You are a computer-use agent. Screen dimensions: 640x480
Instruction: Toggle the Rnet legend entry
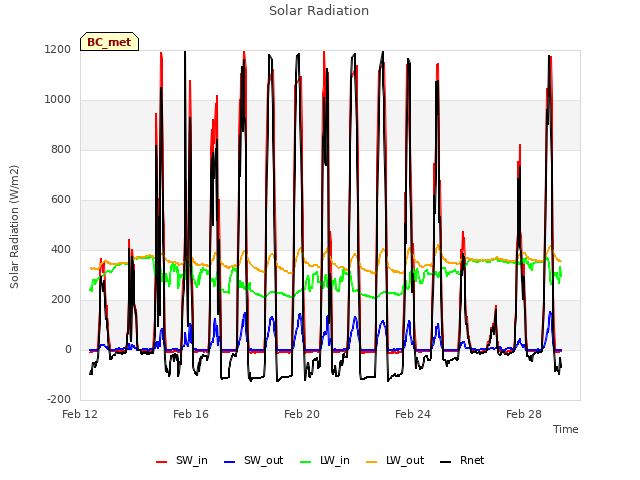[x=462, y=460]
